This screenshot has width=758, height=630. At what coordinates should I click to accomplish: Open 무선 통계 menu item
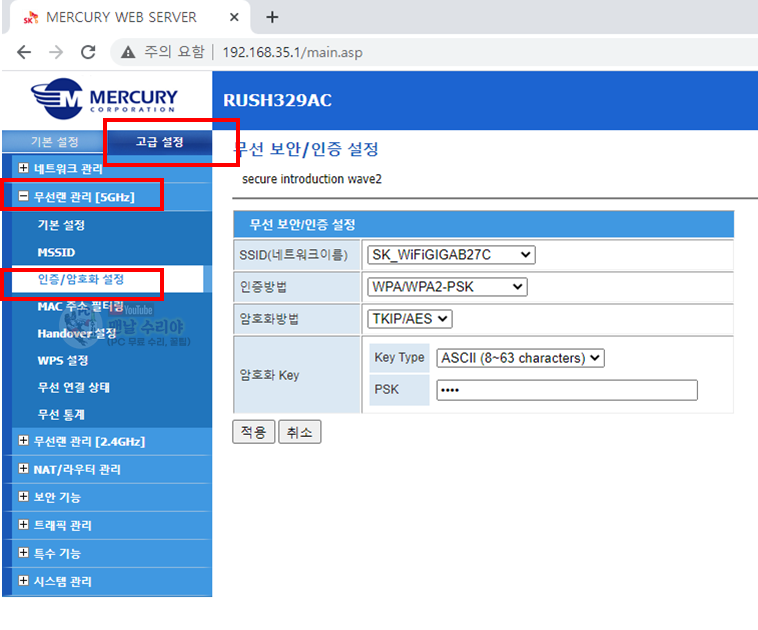pyautogui.click(x=61, y=415)
